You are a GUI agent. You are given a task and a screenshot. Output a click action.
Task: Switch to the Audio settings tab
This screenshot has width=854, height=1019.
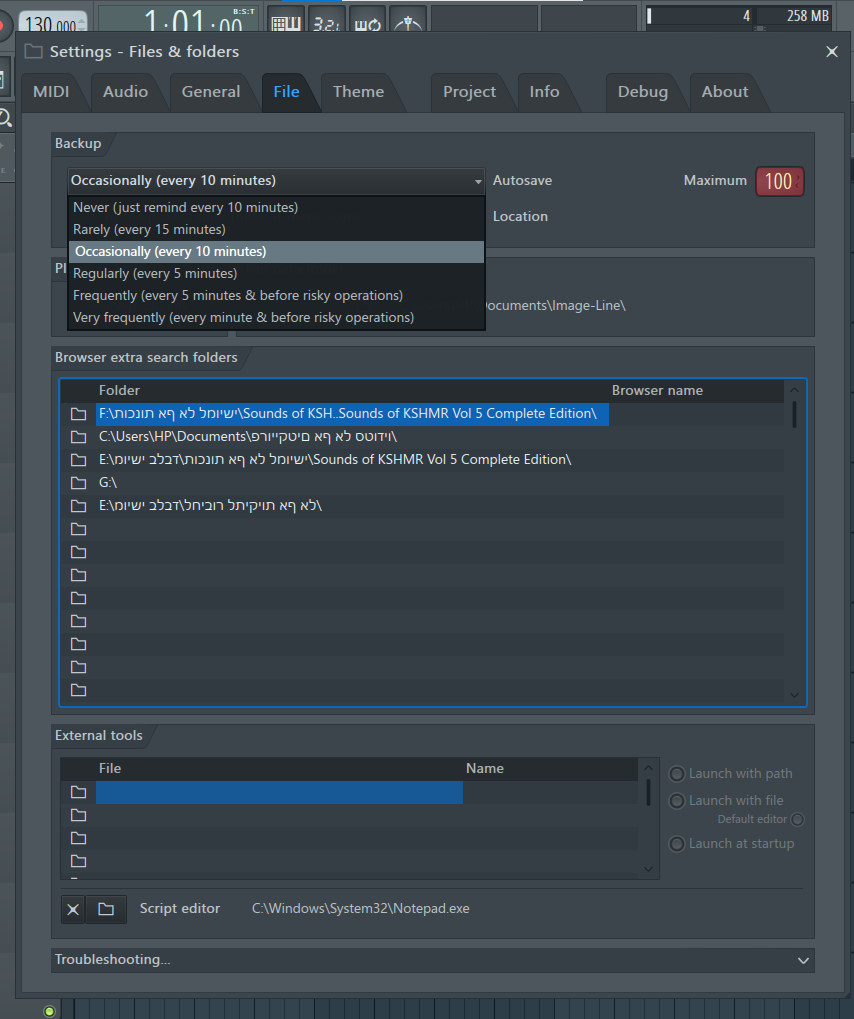[x=125, y=92]
